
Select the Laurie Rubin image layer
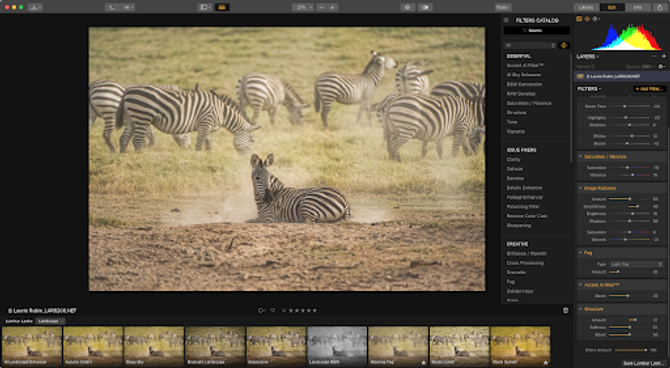622,77
